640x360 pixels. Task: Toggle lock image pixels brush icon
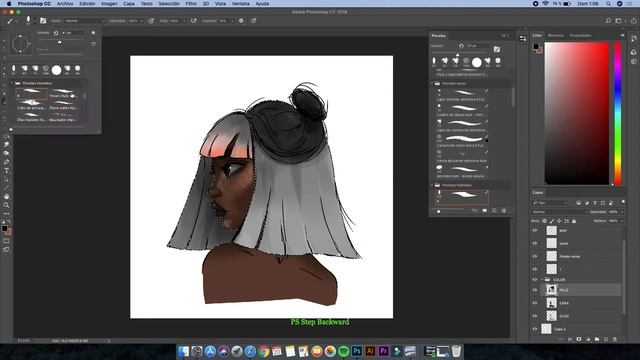552,221
